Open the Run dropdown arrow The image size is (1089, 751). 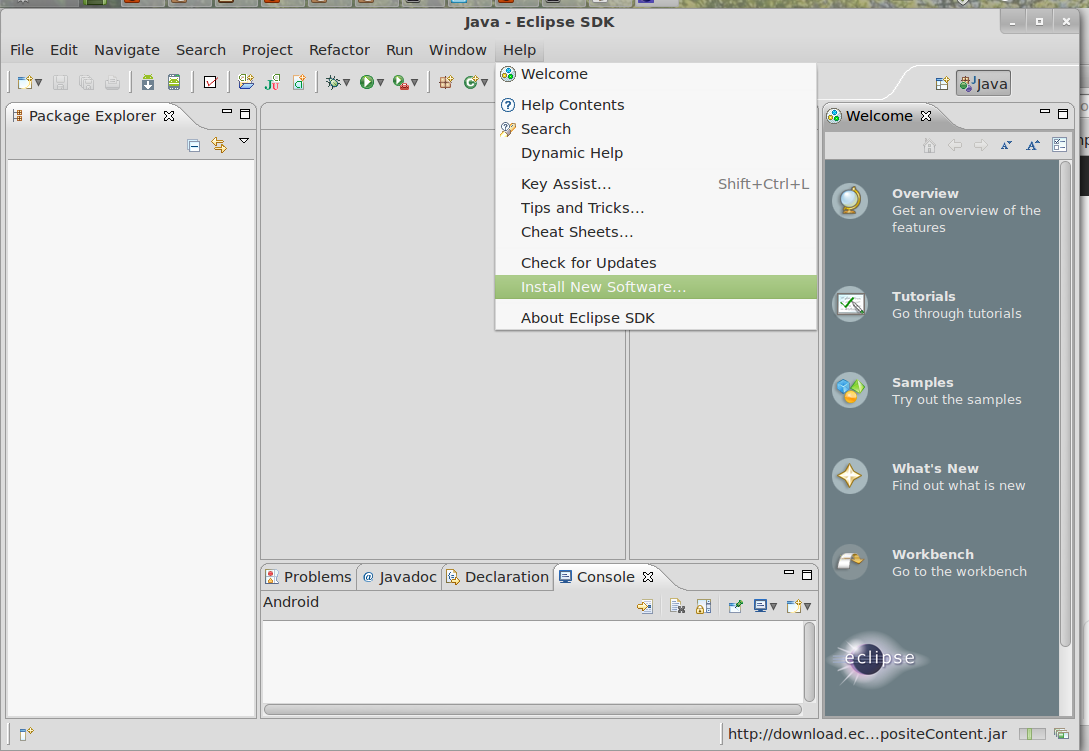(380, 83)
